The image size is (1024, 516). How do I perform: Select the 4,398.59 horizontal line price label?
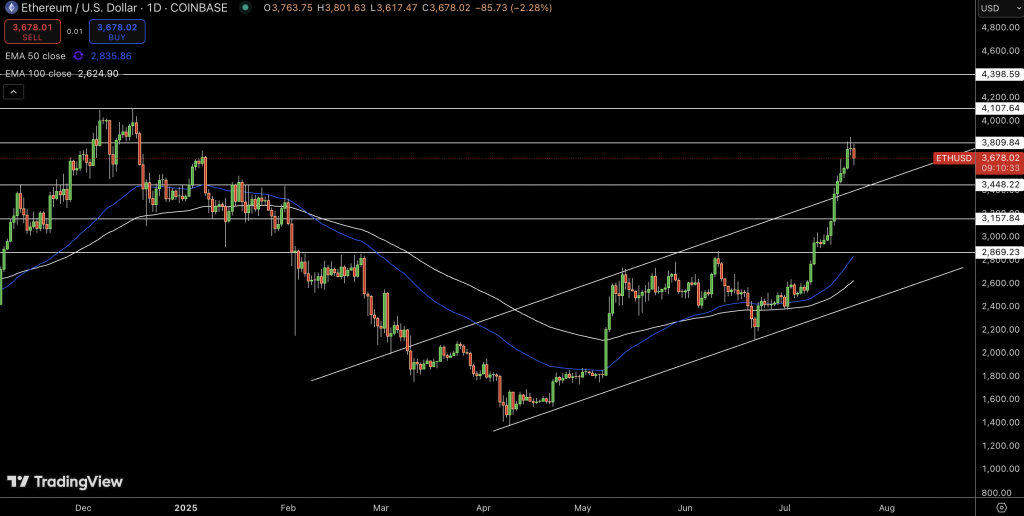[x=998, y=74]
